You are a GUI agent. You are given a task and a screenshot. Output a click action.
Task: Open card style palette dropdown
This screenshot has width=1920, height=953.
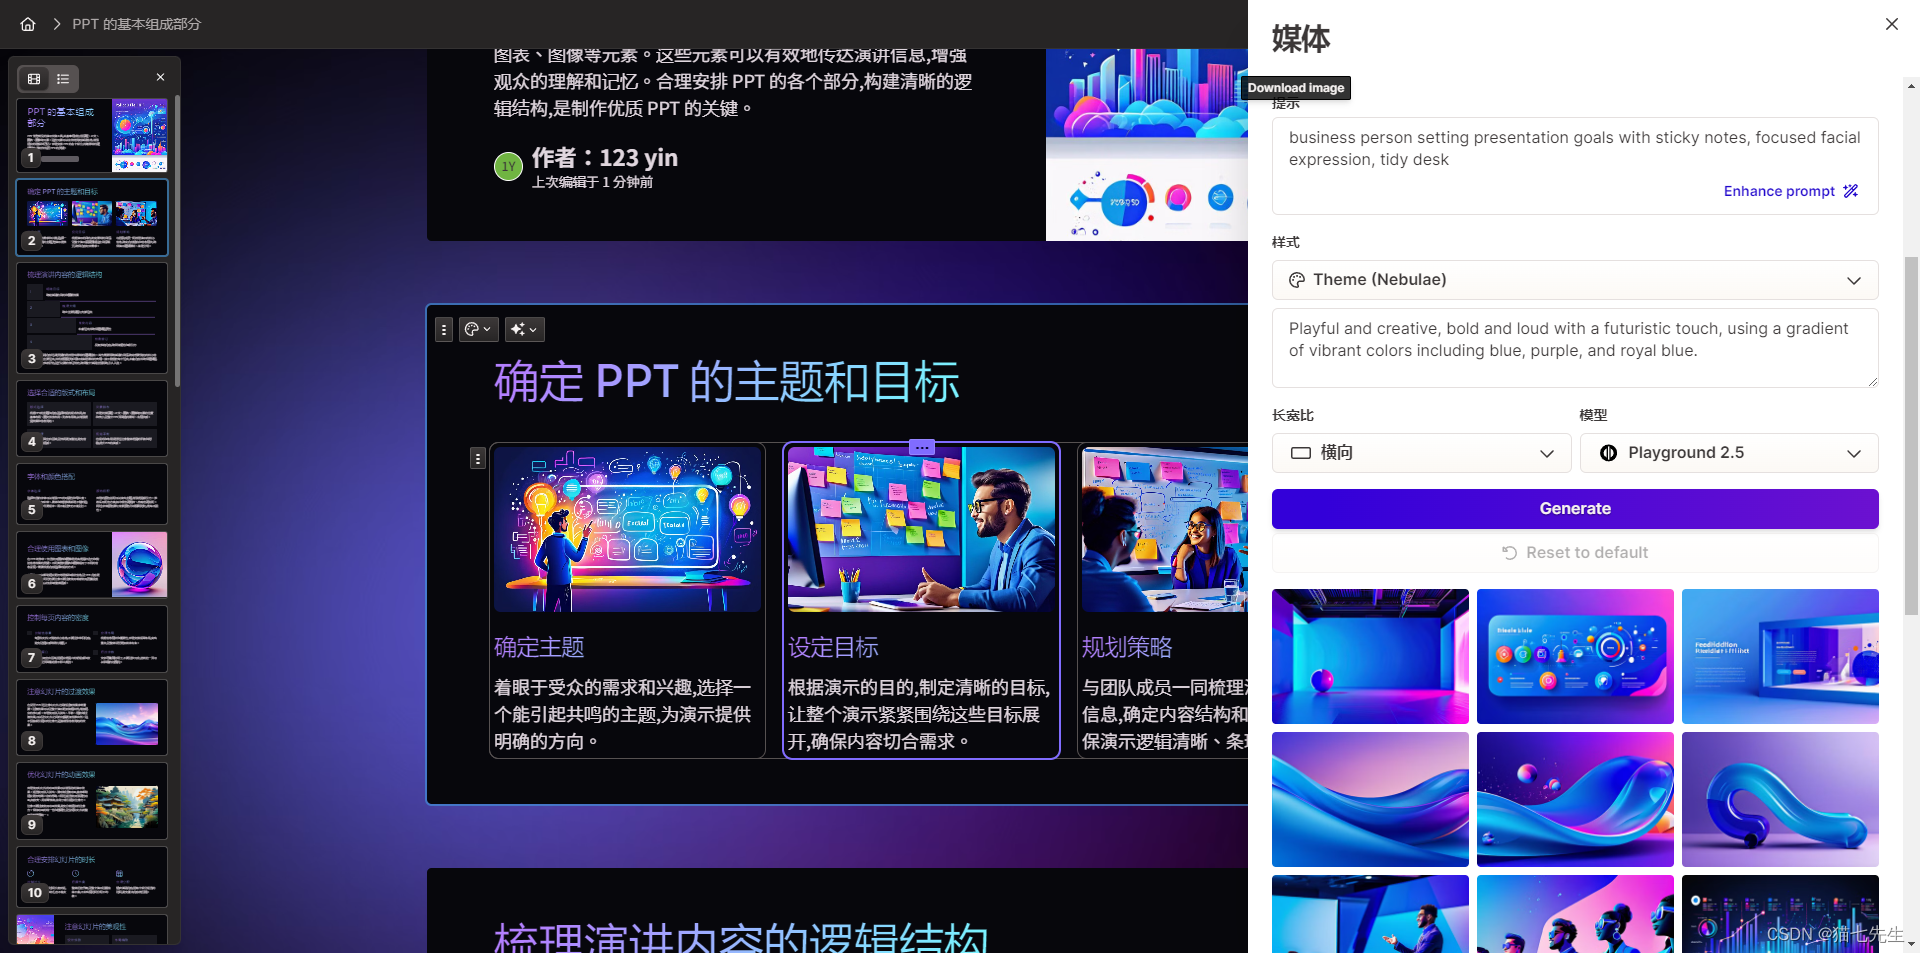coord(478,329)
